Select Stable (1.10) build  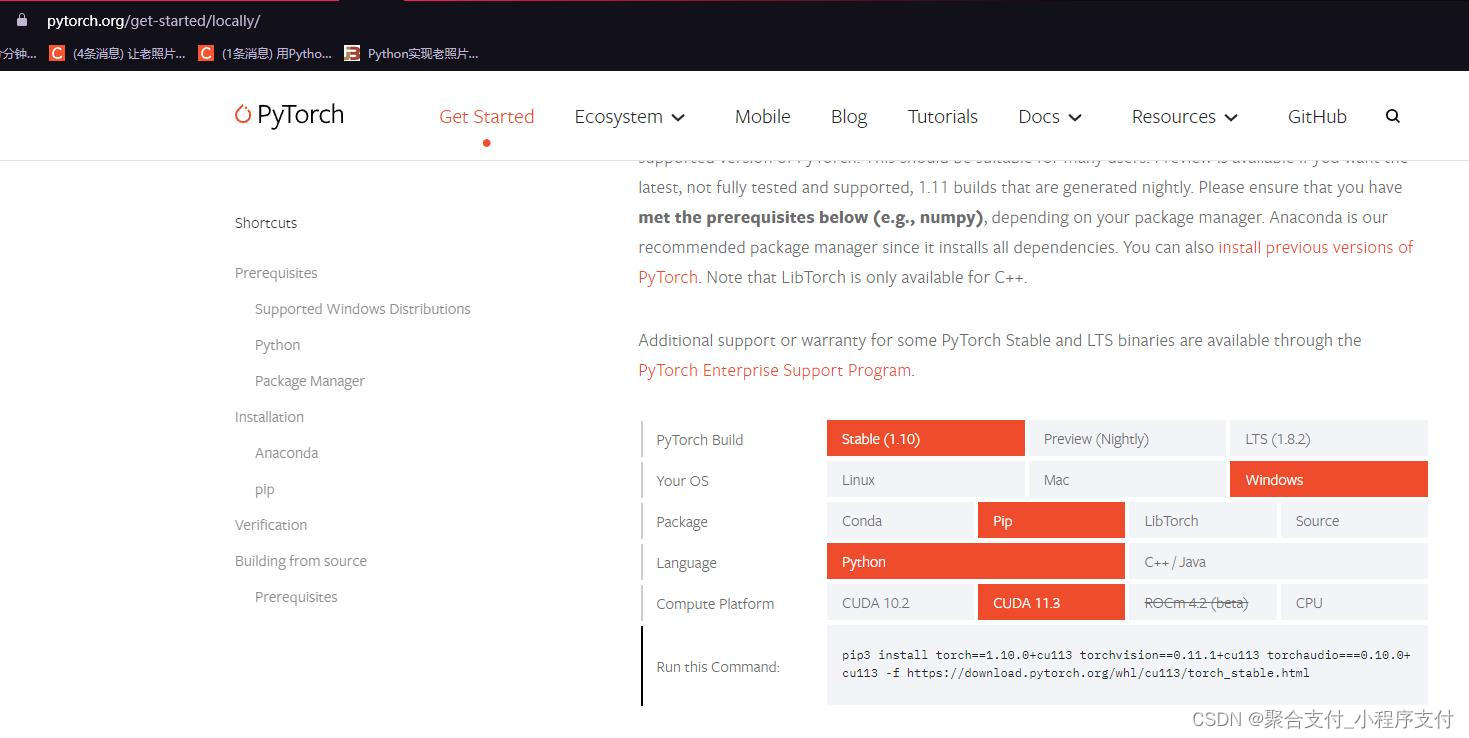(925, 438)
